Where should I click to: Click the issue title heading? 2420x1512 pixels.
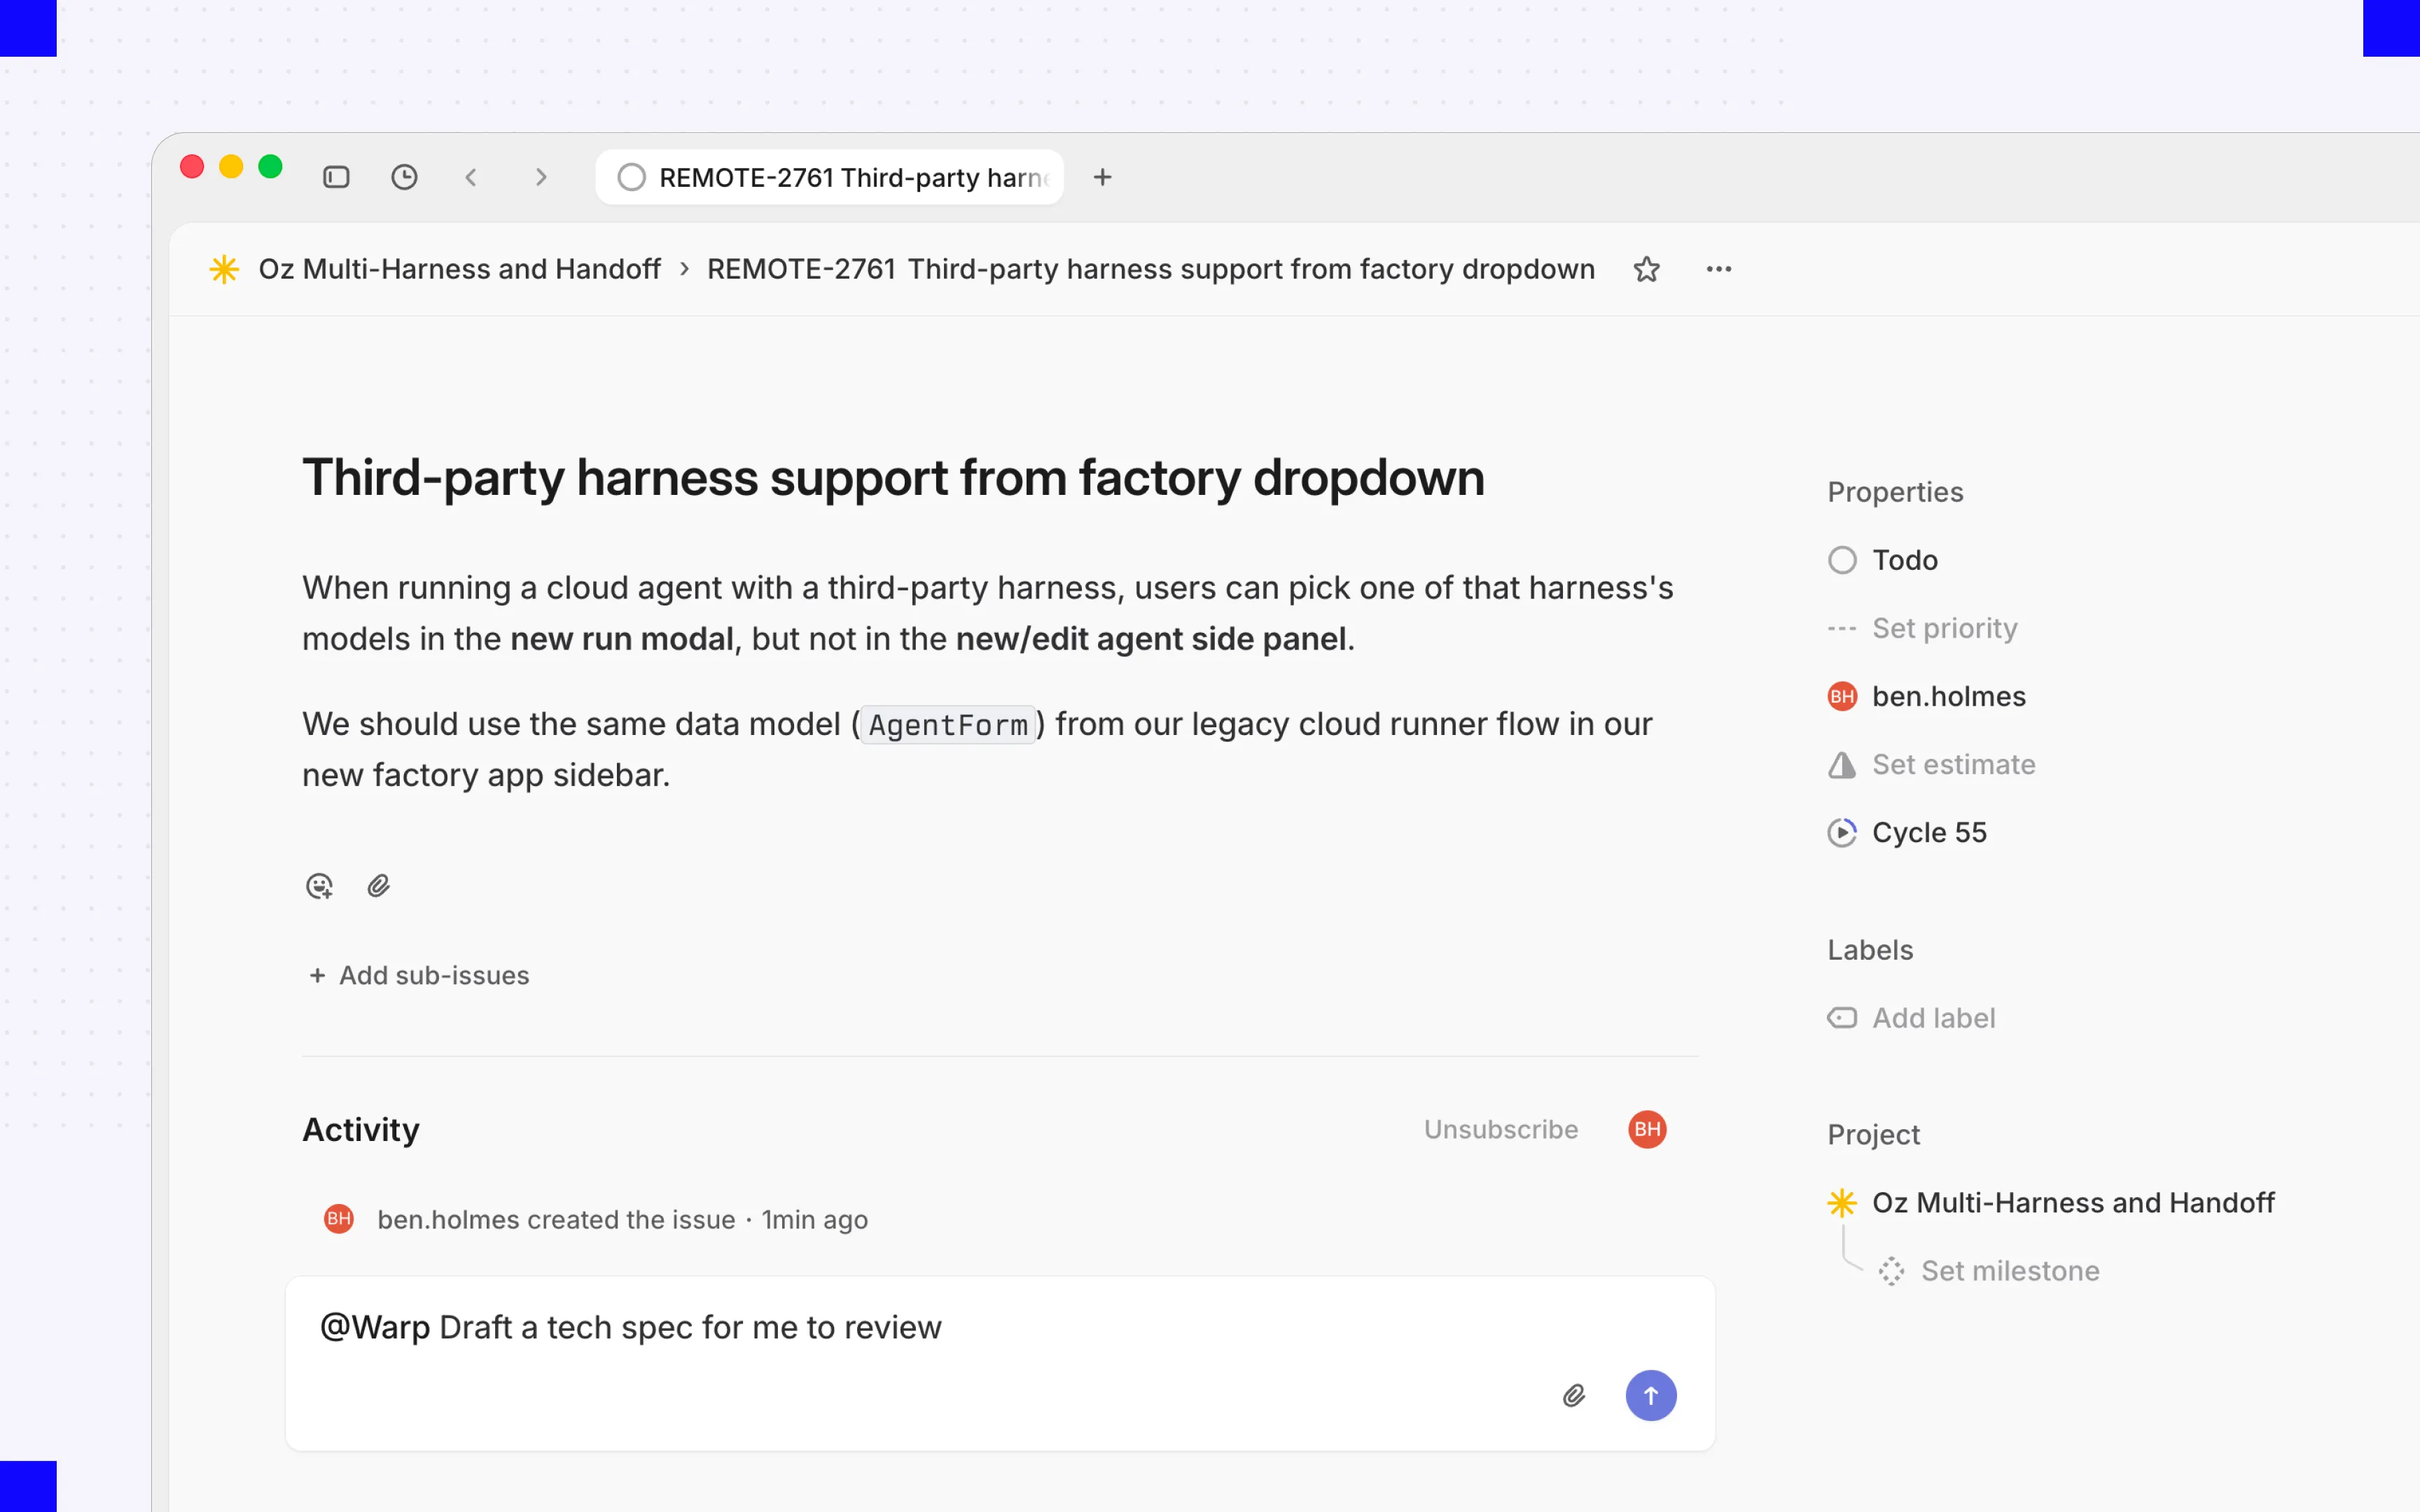[x=893, y=477]
